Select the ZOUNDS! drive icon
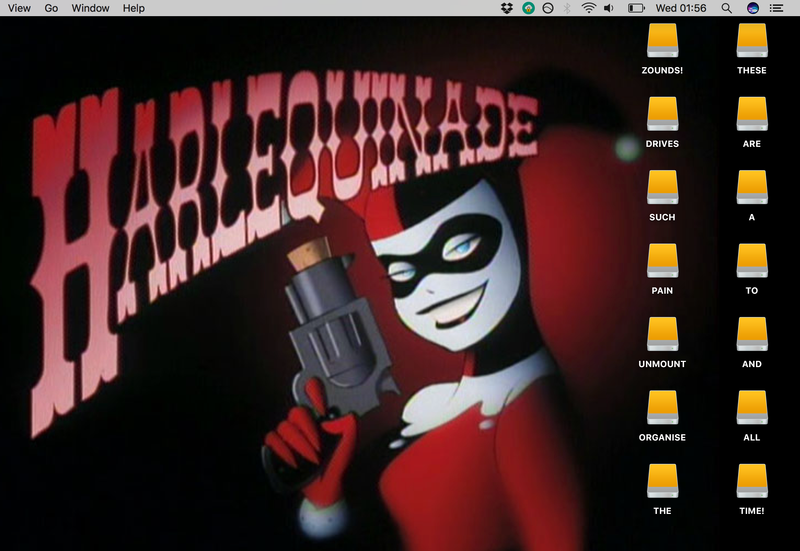The height and width of the screenshot is (551, 800). 662,40
